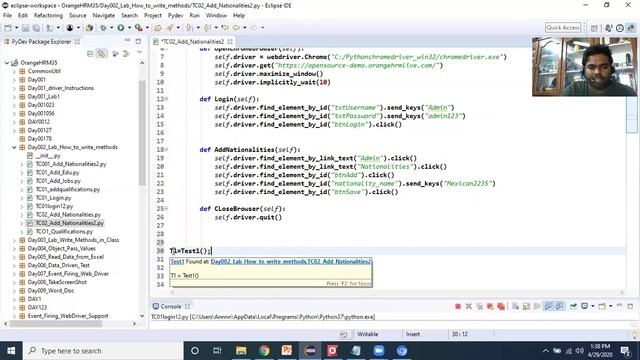The width and height of the screenshot is (640, 360).
Task: Click Pin Console icon
Action: pos(573,307)
